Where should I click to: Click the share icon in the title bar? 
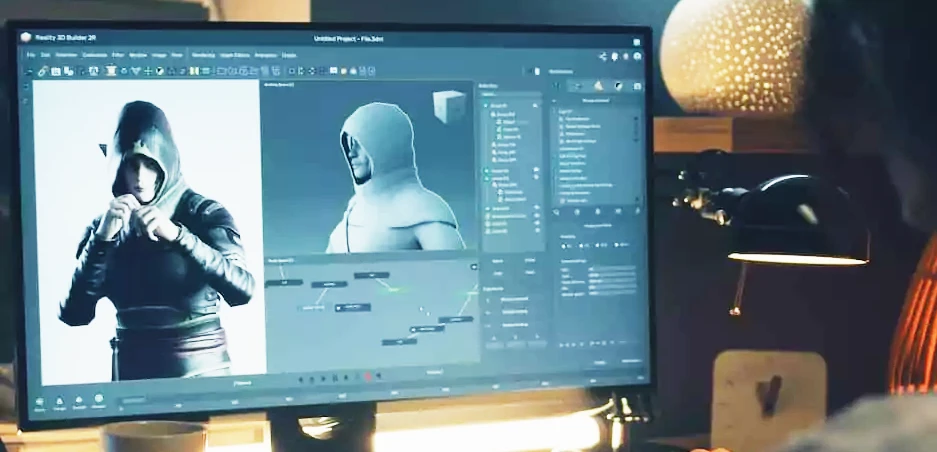click(x=603, y=56)
